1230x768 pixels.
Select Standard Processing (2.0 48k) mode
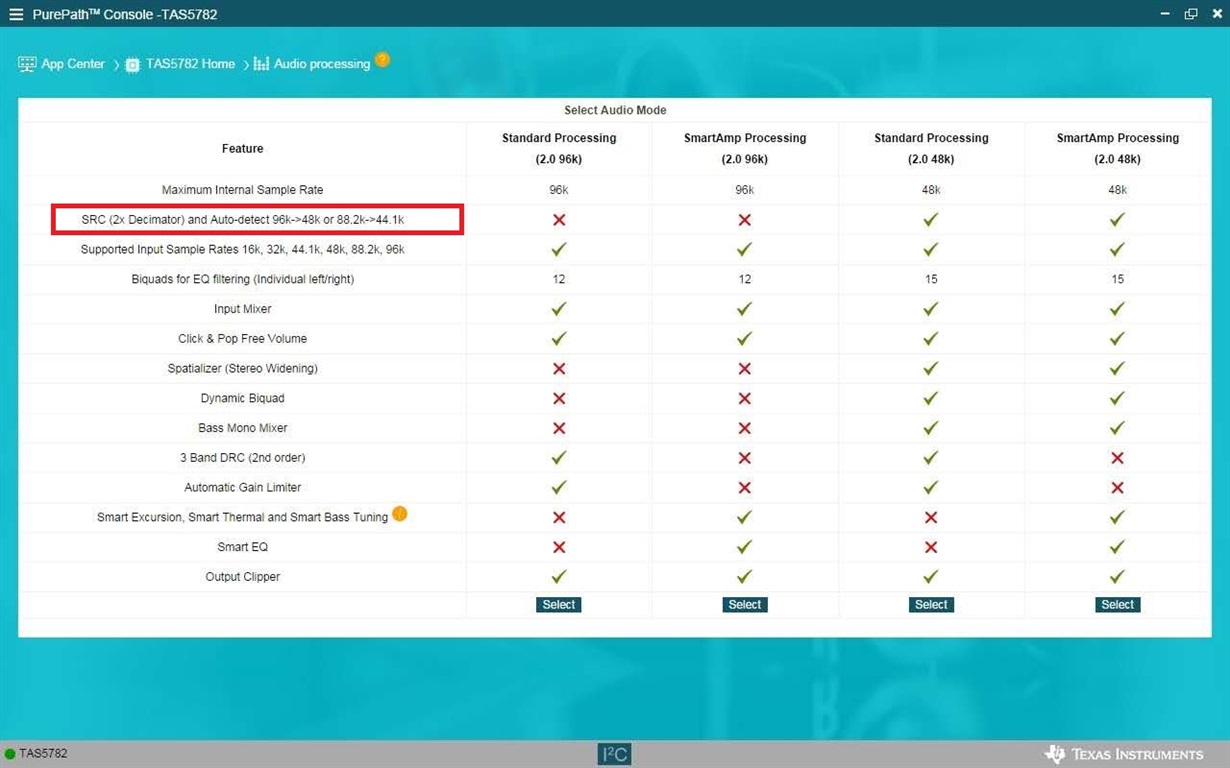click(931, 604)
